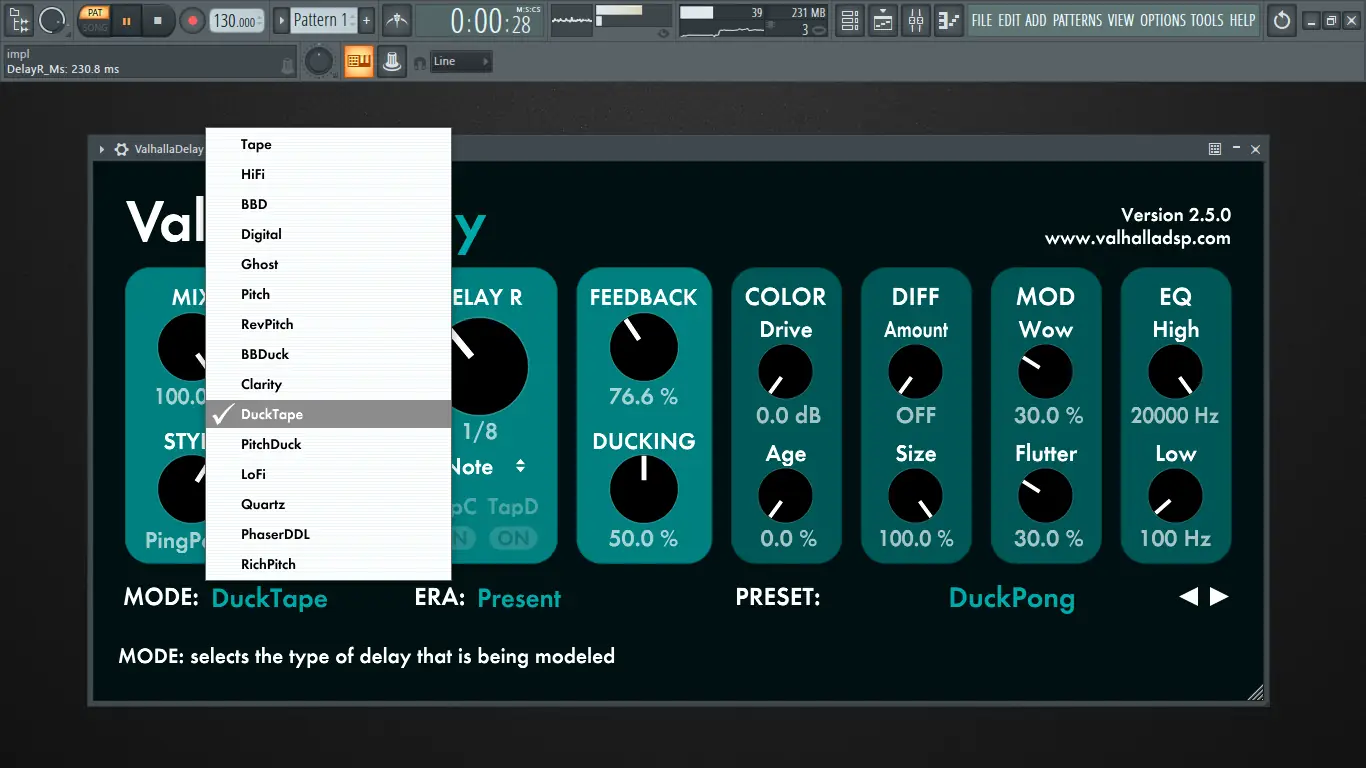1366x768 pixels.
Task: Open the FILE menu
Action: (x=982, y=20)
